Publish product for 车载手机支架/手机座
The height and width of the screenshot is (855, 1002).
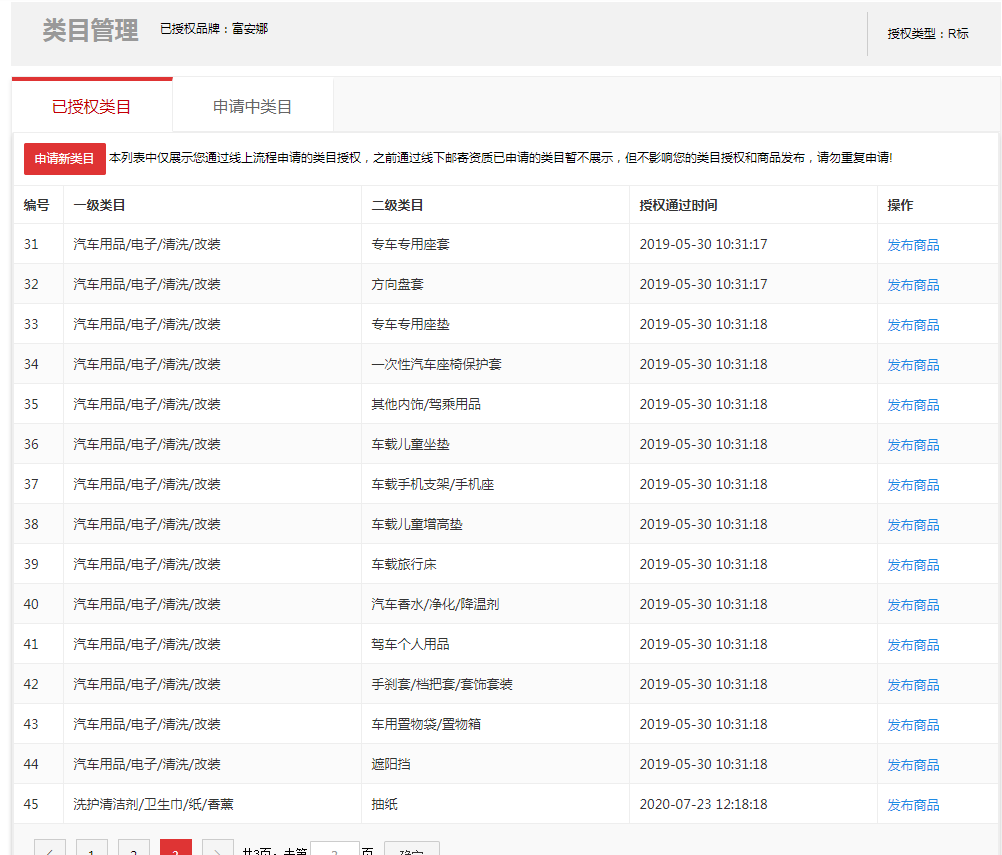point(913,485)
